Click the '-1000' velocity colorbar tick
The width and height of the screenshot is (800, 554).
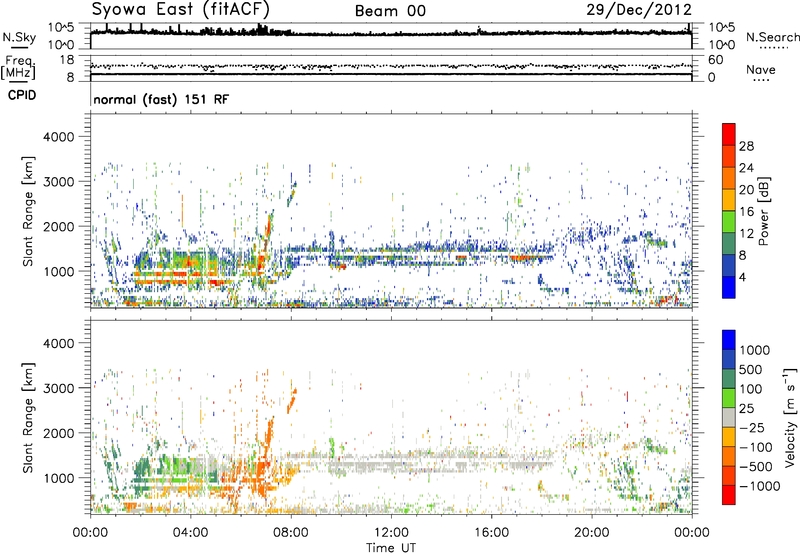point(760,486)
